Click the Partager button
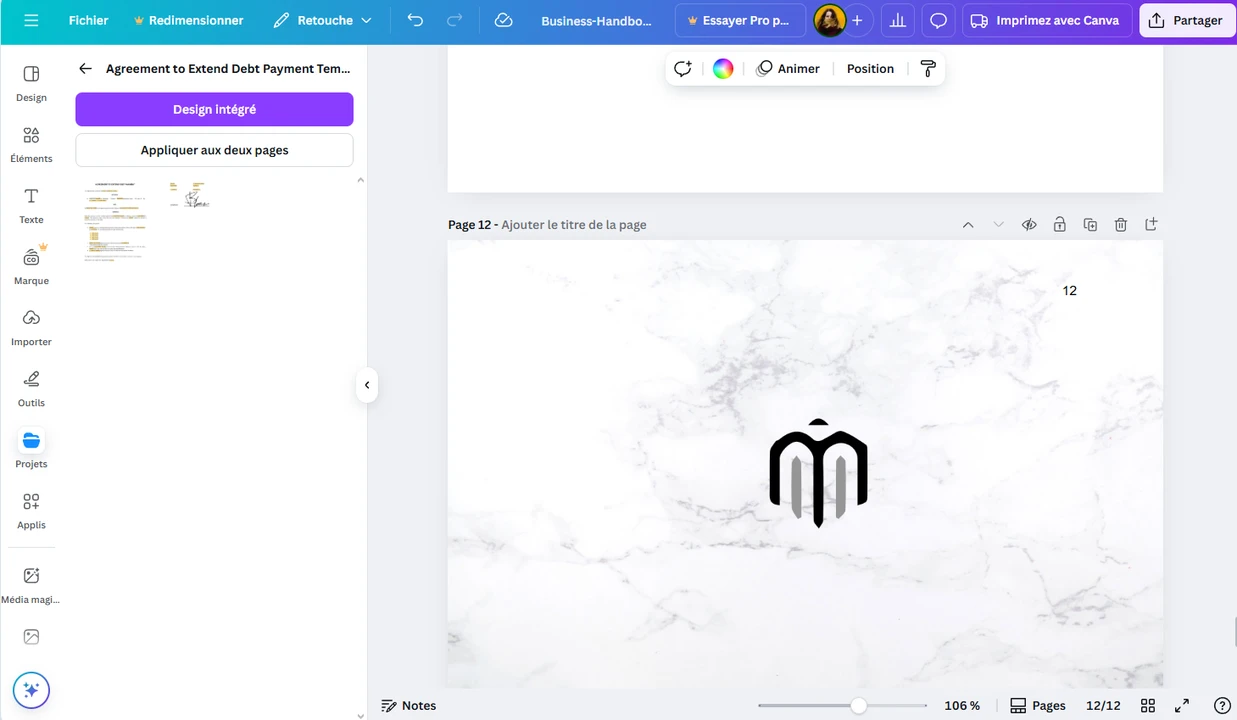Image resolution: width=1237 pixels, height=720 pixels. click(1187, 20)
